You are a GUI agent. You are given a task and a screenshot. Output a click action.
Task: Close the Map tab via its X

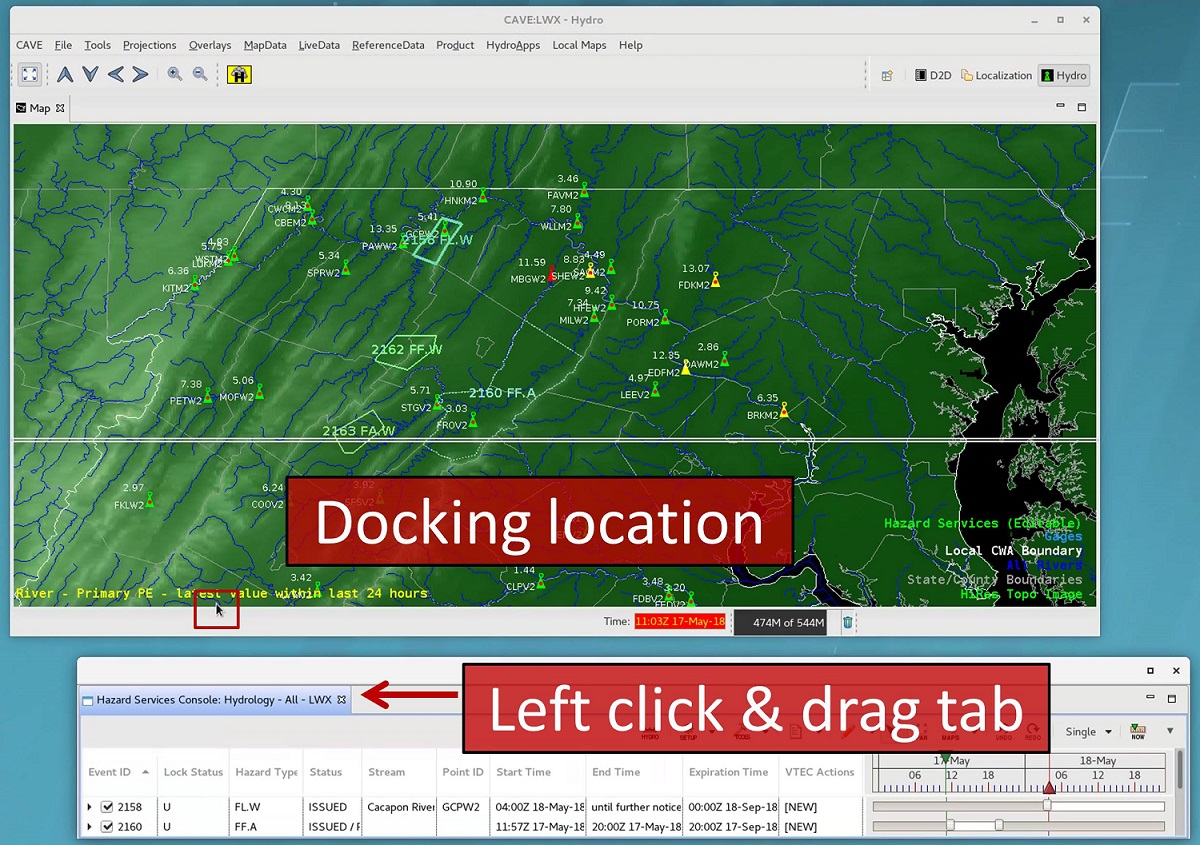point(60,108)
